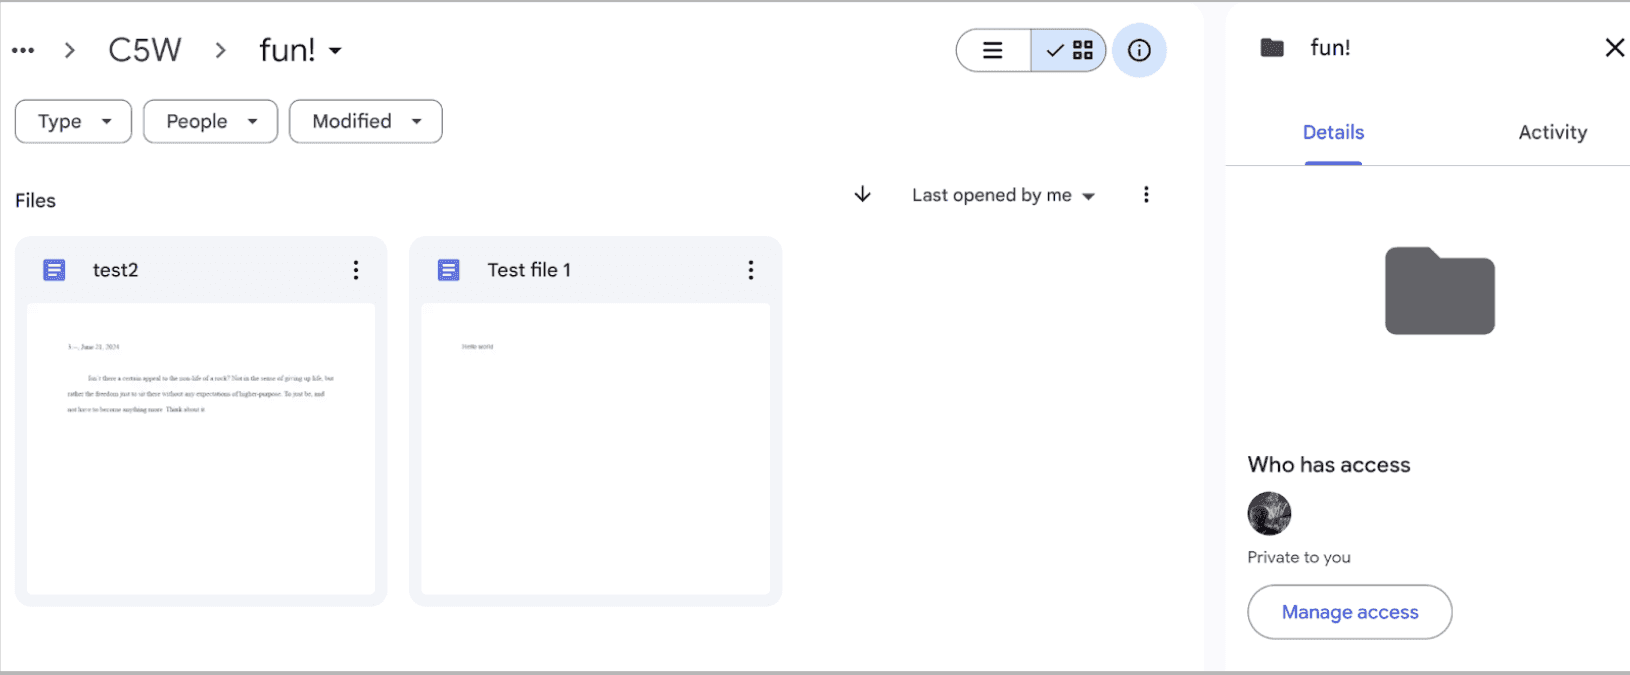Click the three-dot breadcrumb overflow icon
This screenshot has width=1630, height=675.
pos(23,50)
